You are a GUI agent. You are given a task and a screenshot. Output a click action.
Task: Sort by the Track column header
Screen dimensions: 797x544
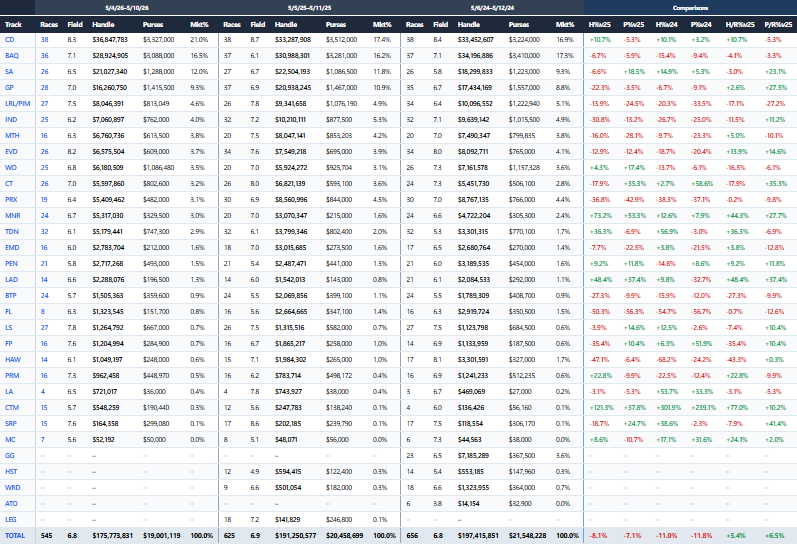tap(13, 24)
